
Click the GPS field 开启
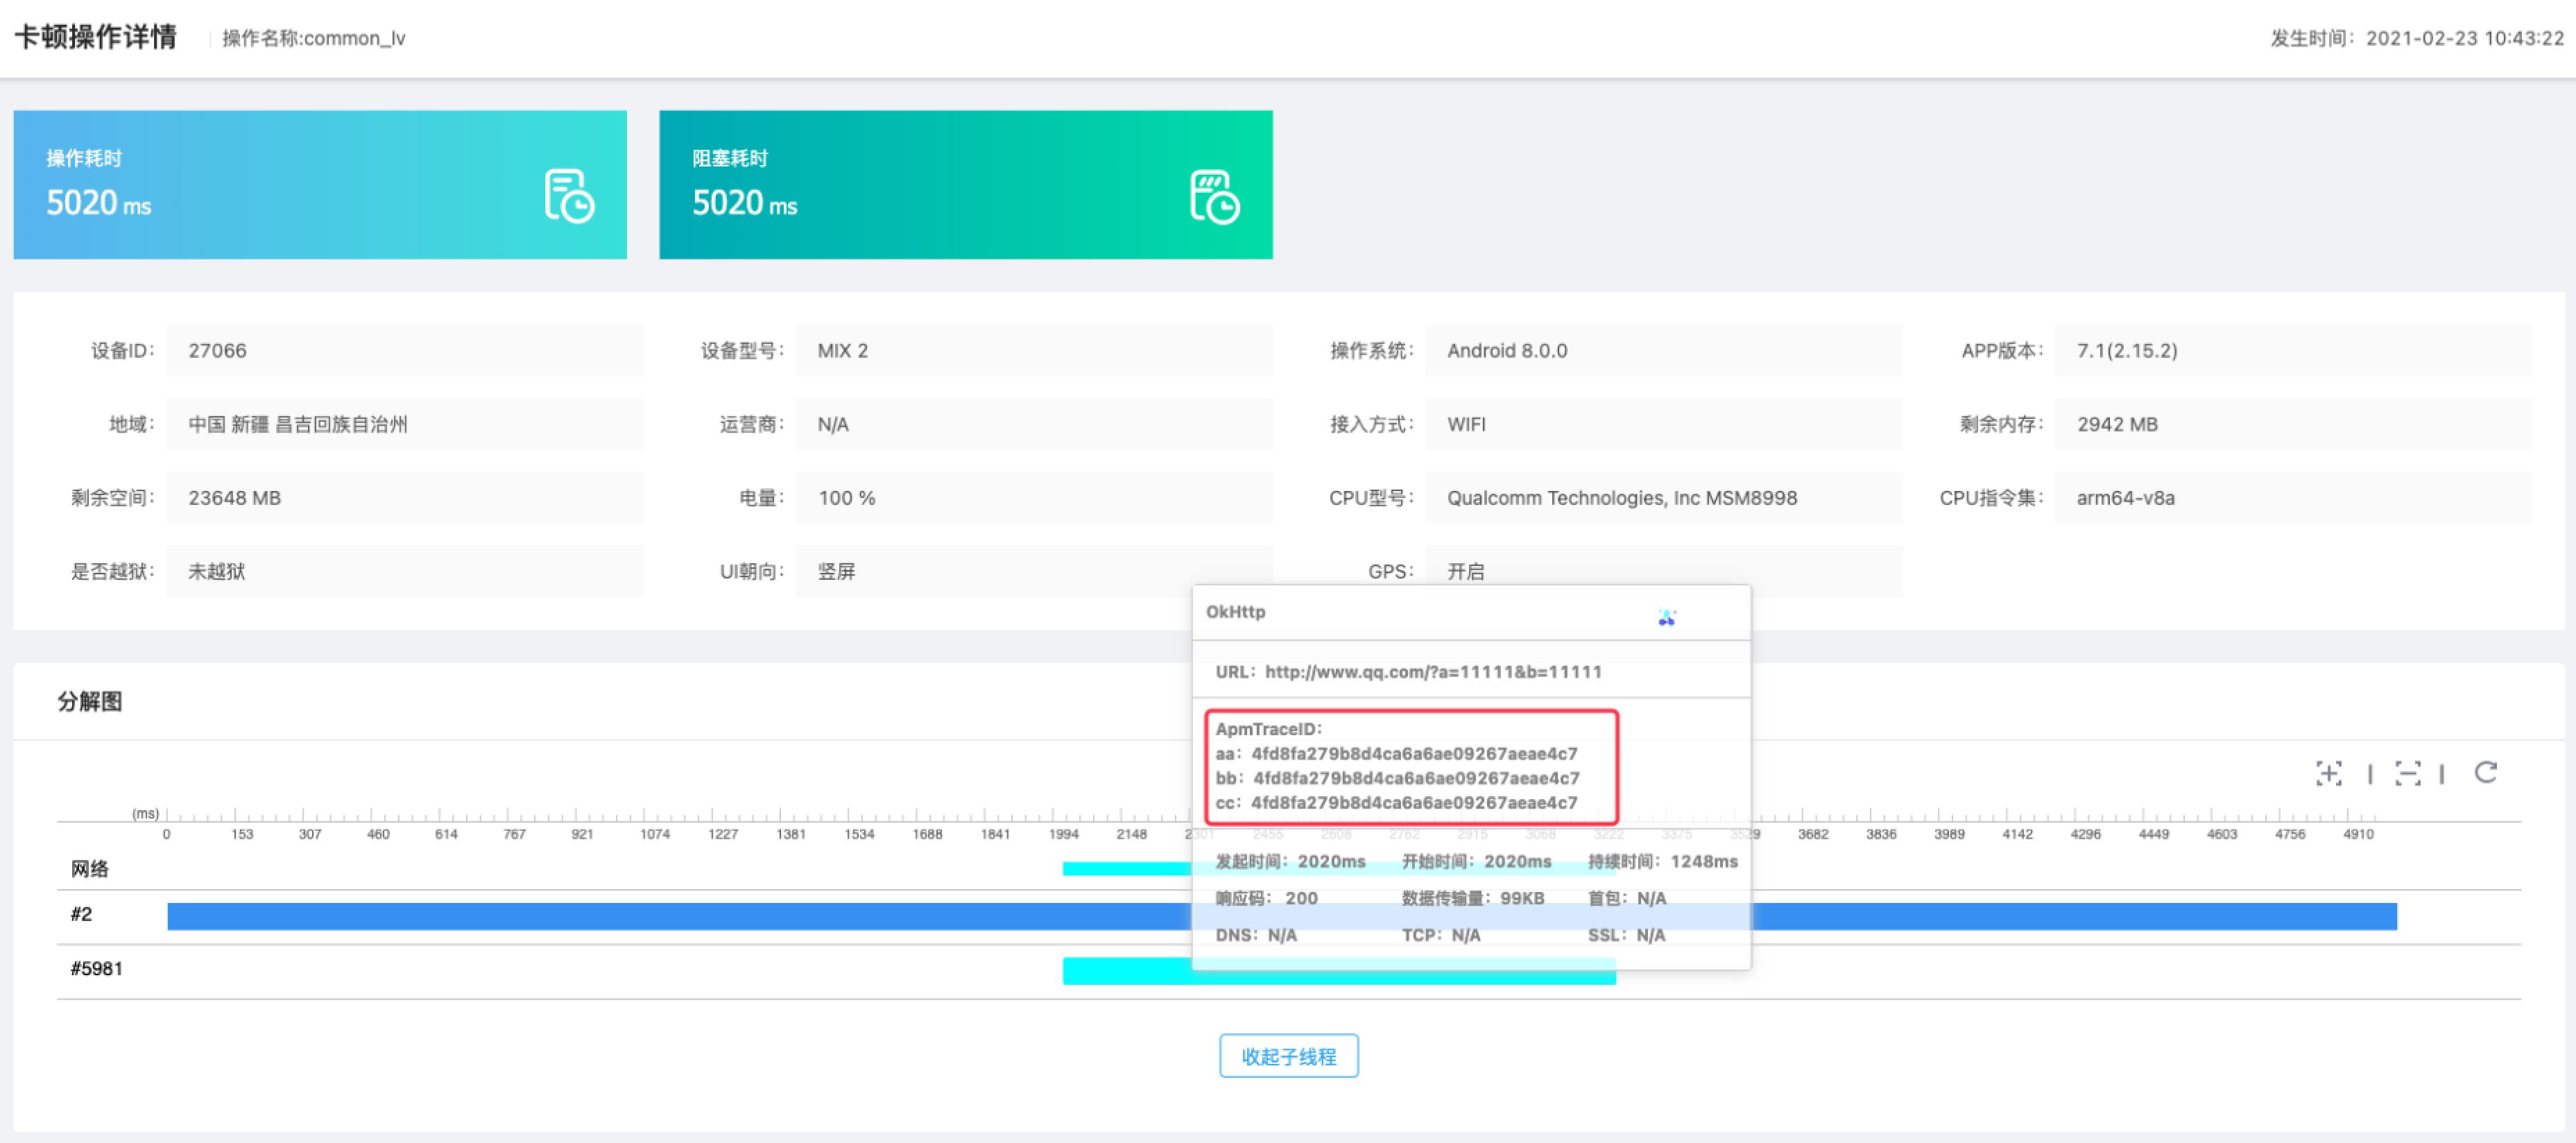(x=1664, y=572)
